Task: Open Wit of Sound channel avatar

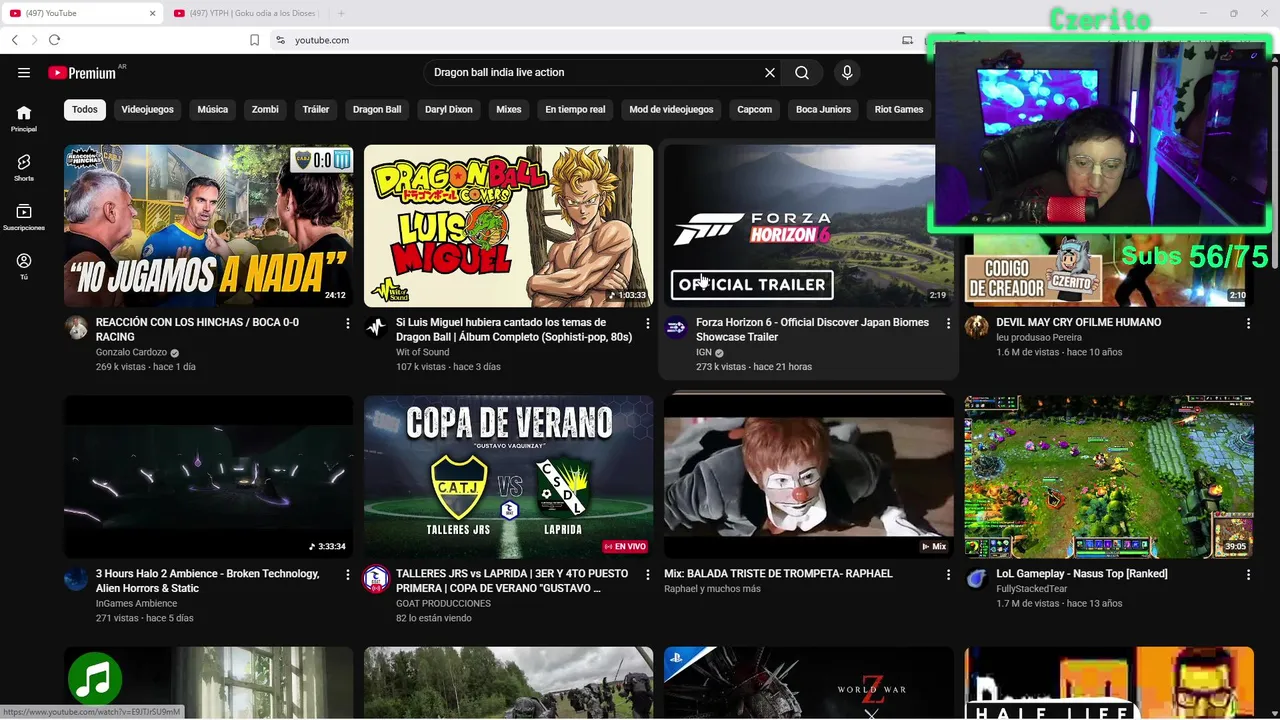Action: 376,327
